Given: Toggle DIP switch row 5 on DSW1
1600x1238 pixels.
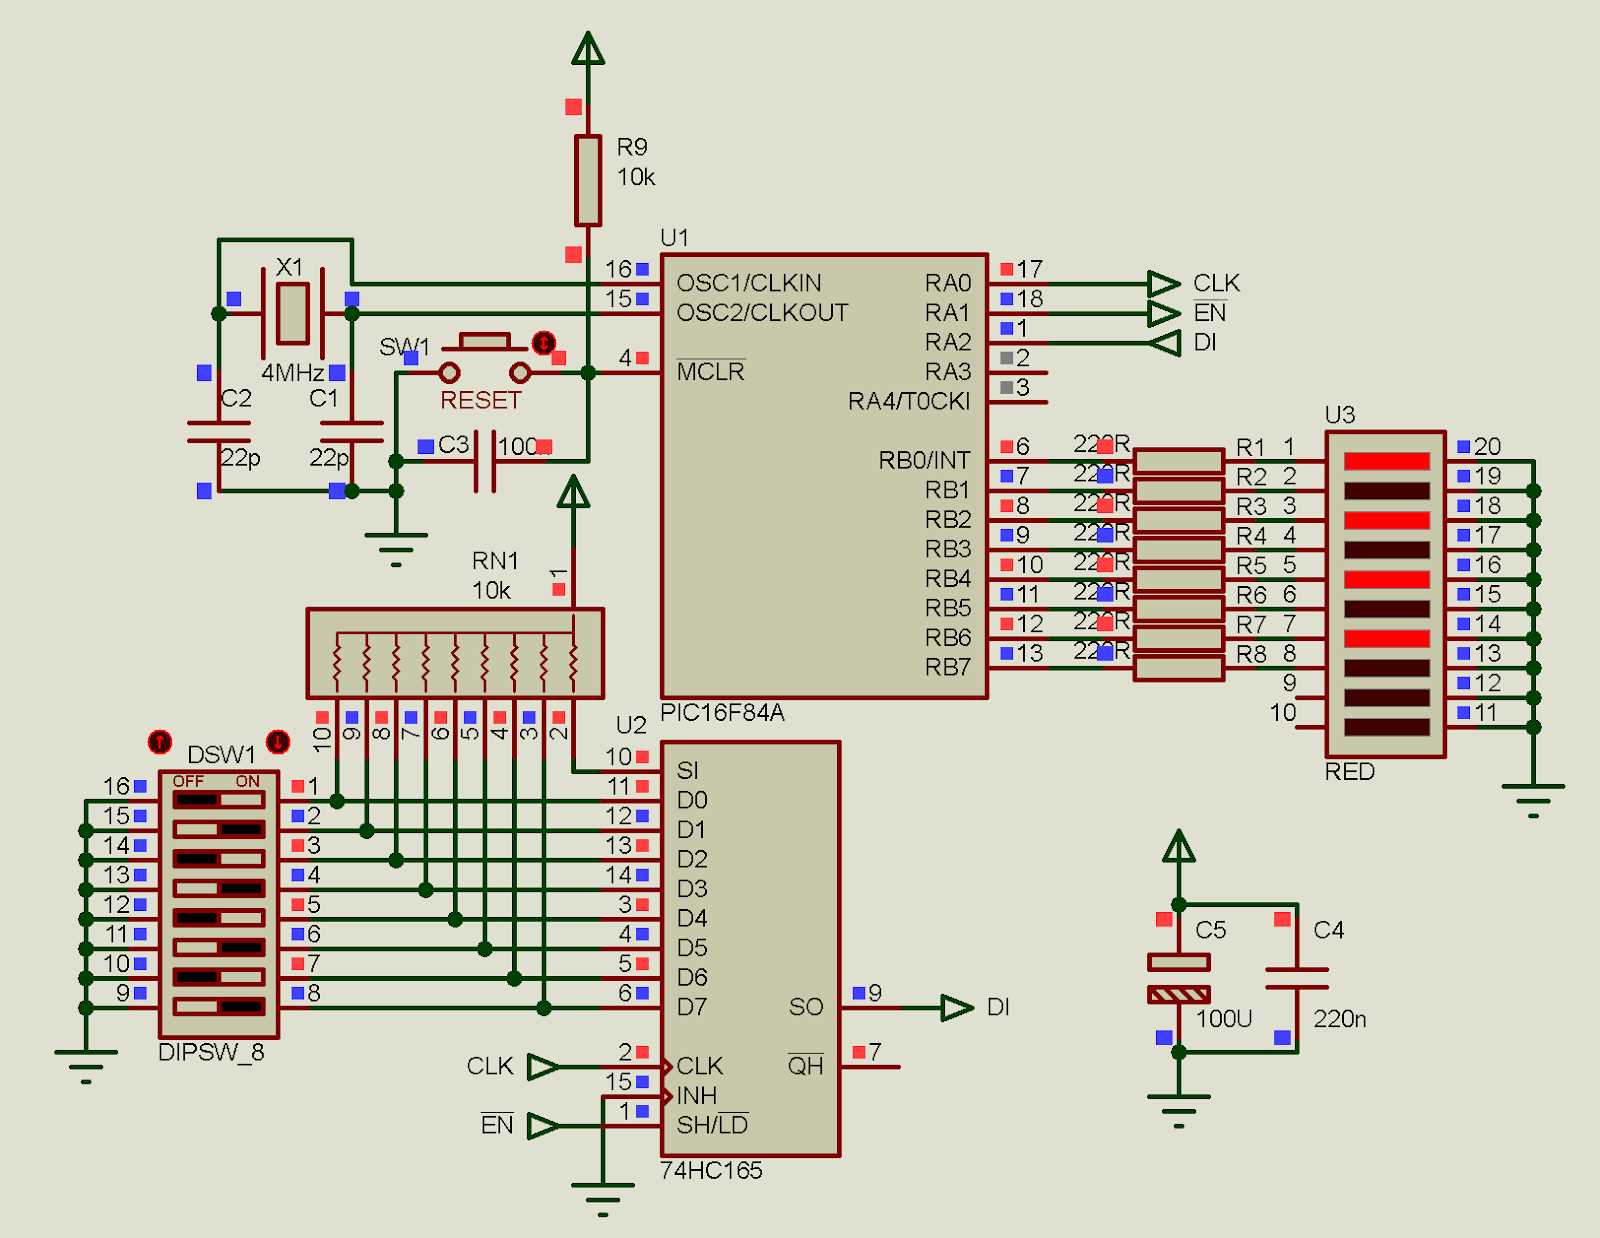Looking at the screenshot, I should point(218,918).
